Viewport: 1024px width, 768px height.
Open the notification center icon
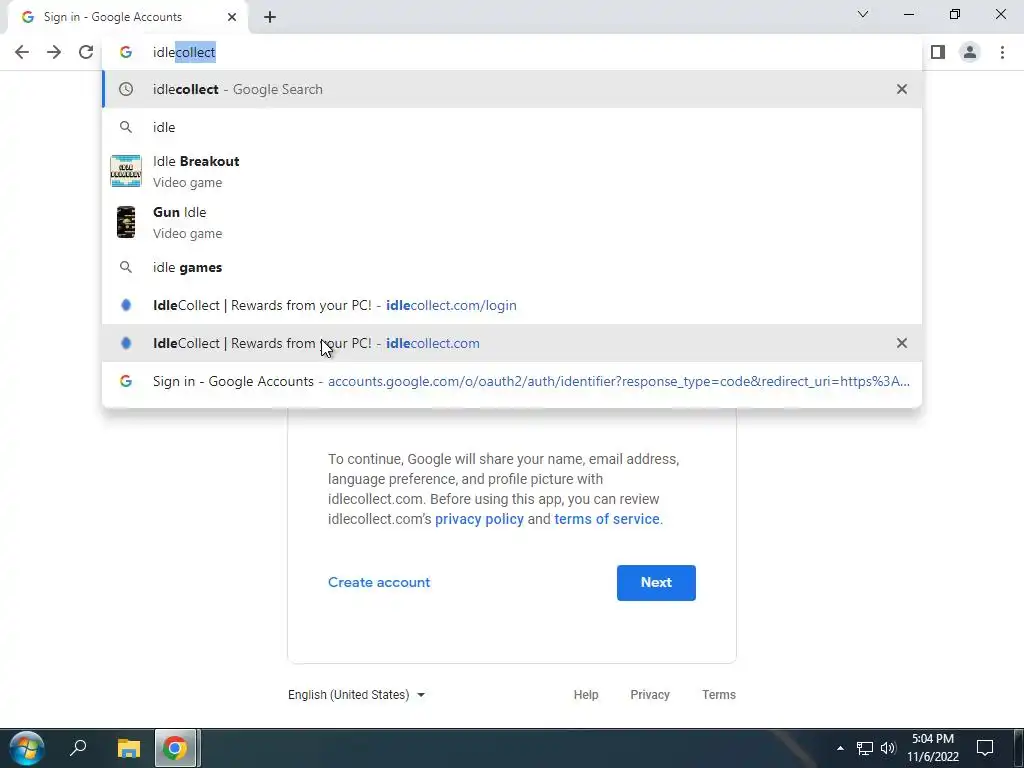[985, 748]
